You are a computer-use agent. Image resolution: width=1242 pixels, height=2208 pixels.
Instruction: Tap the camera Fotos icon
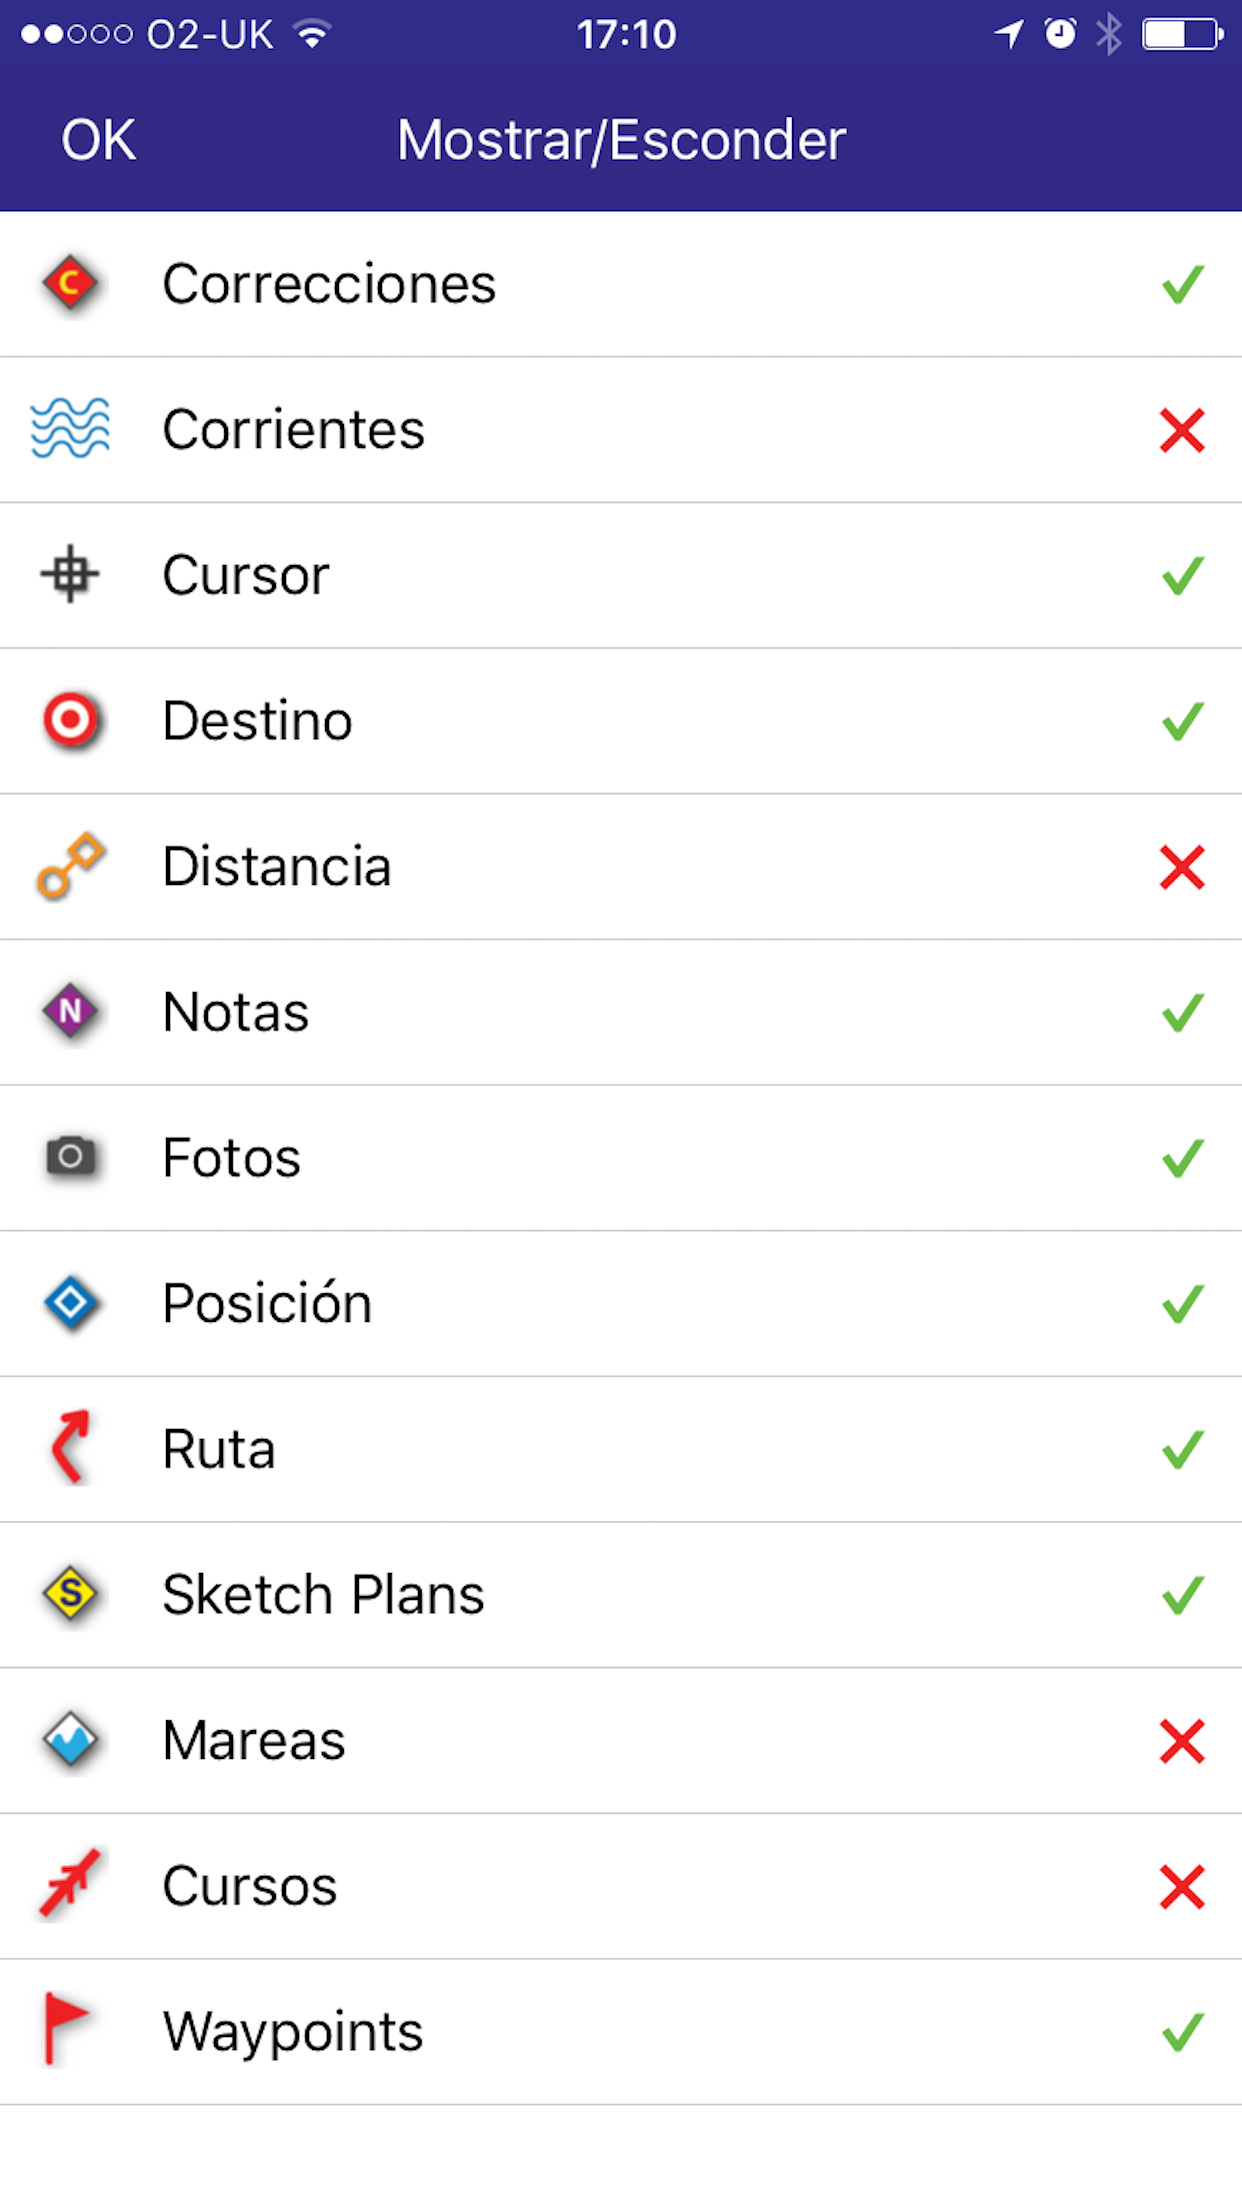click(70, 1157)
